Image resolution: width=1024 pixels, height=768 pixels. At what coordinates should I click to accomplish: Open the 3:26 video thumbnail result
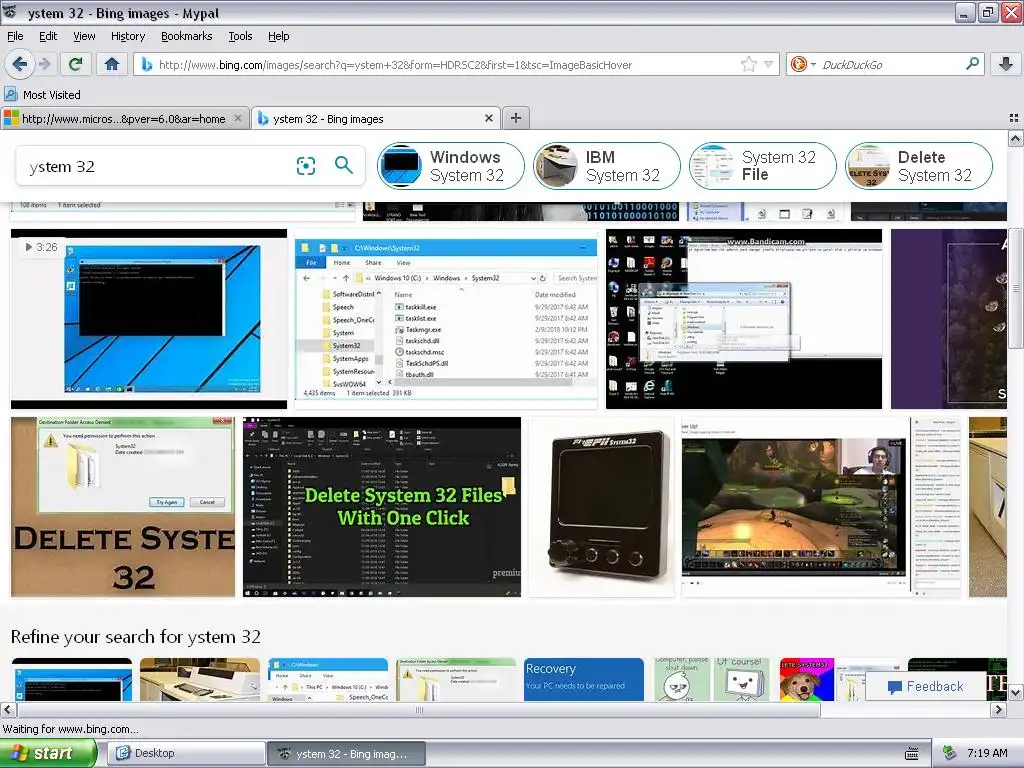(149, 319)
